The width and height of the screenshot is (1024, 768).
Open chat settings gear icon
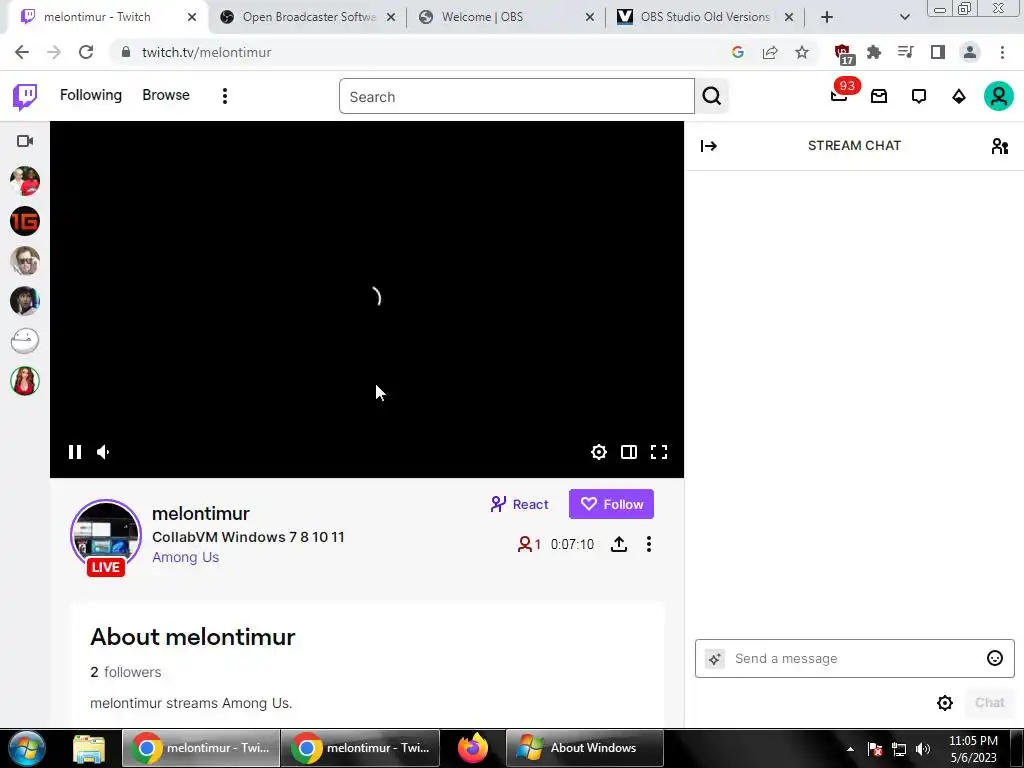coord(945,703)
